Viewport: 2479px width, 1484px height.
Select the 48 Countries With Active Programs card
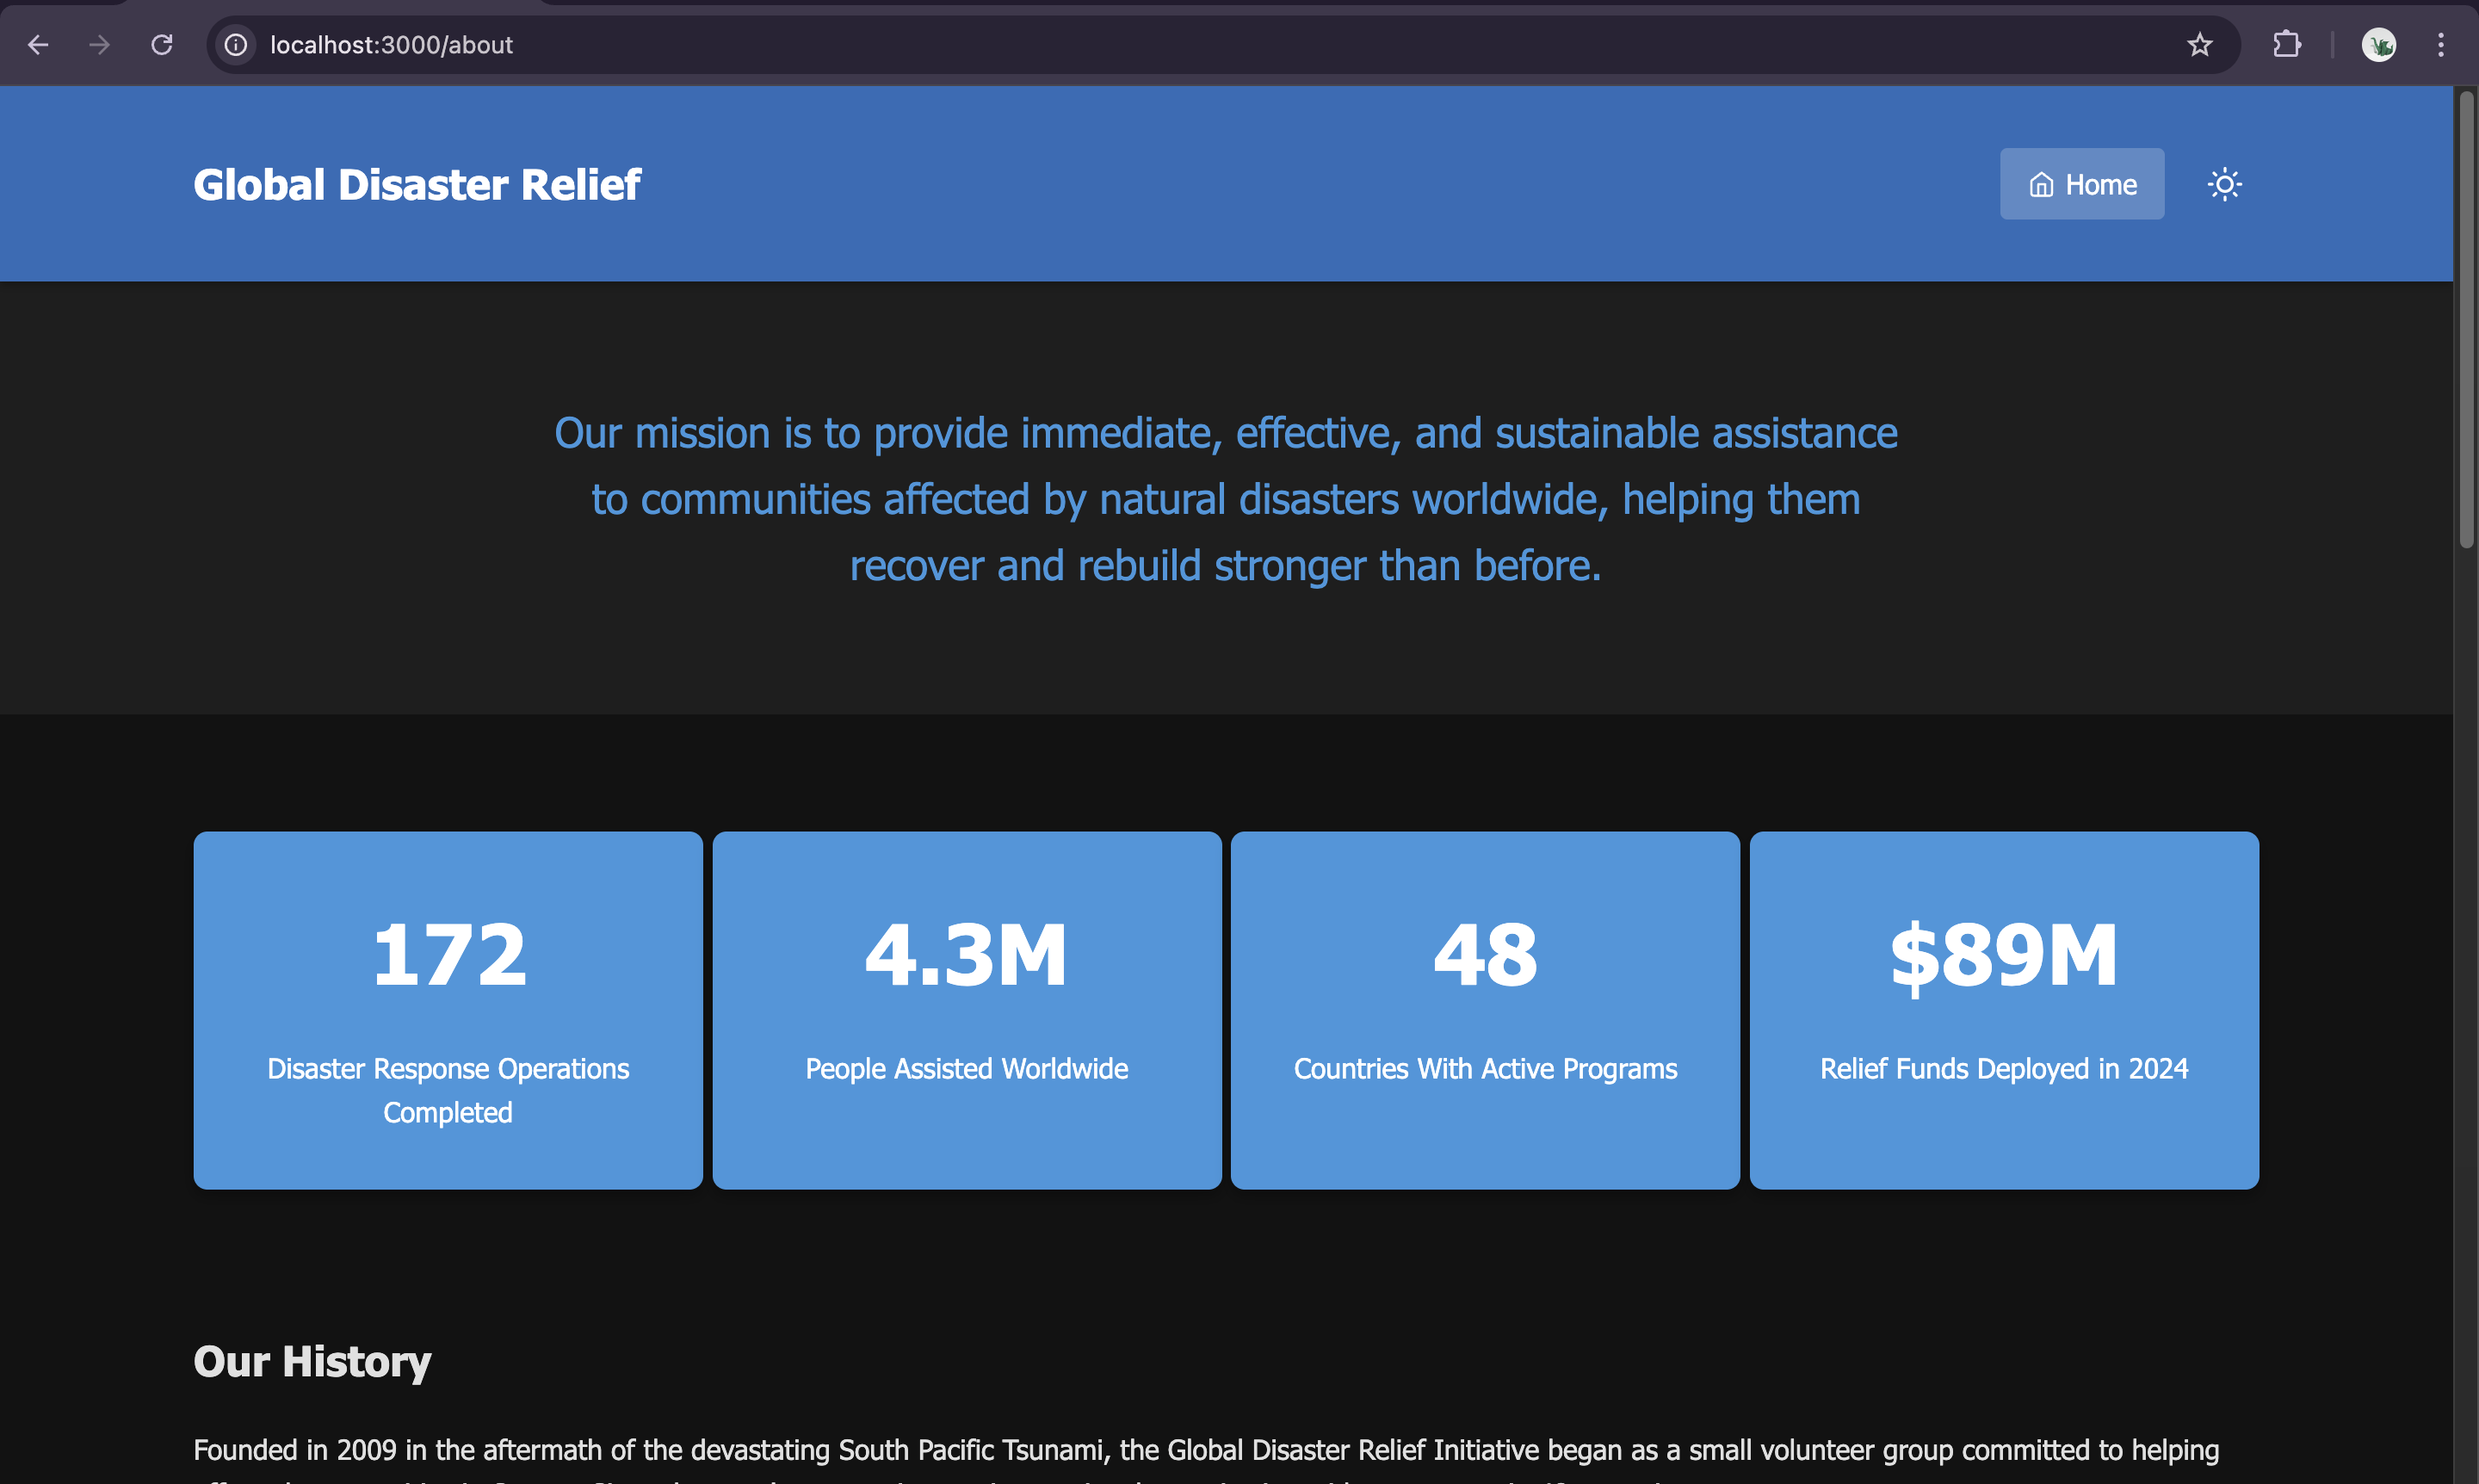click(1485, 1010)
